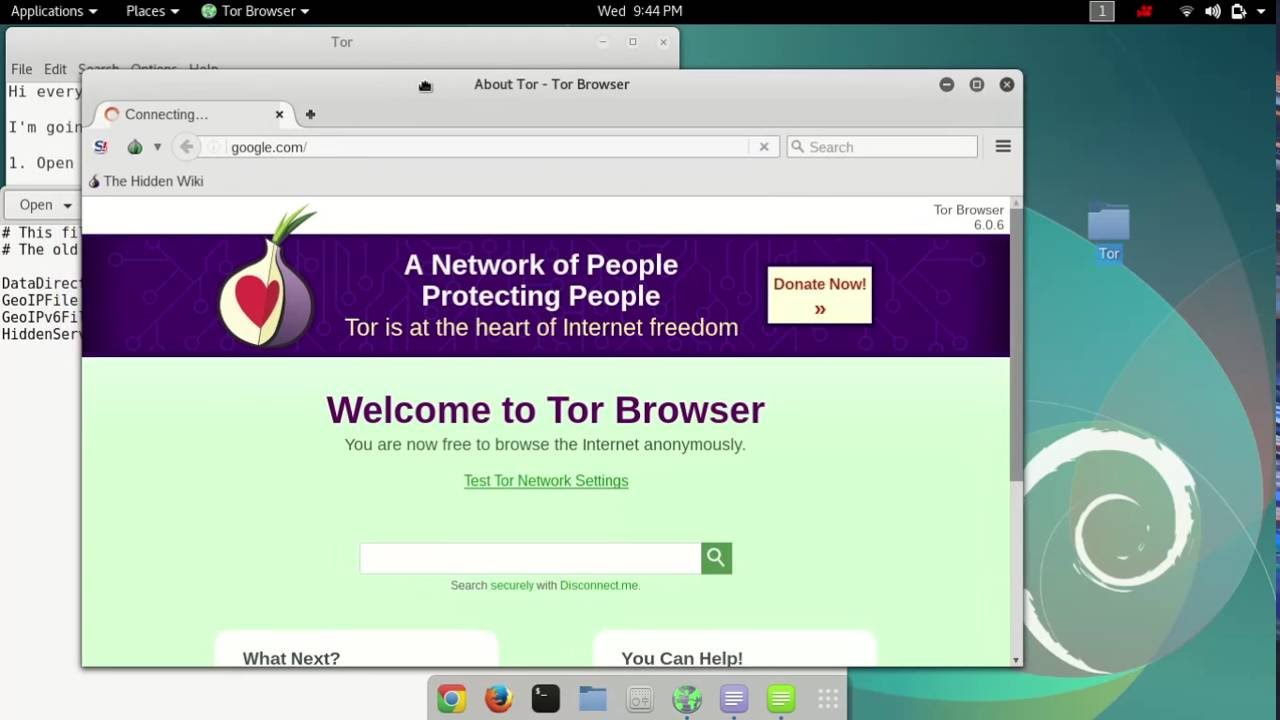Click the Donate Now! button

pos(820,295)
